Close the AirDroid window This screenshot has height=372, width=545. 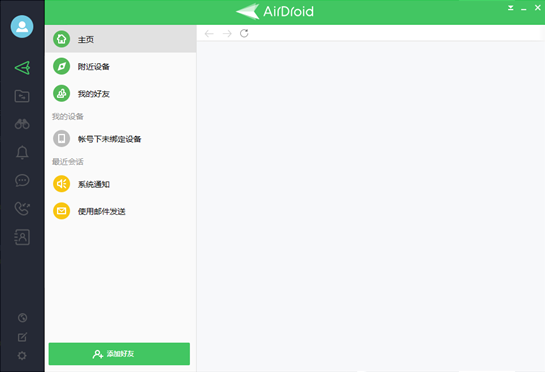click(x=537, y=8)
